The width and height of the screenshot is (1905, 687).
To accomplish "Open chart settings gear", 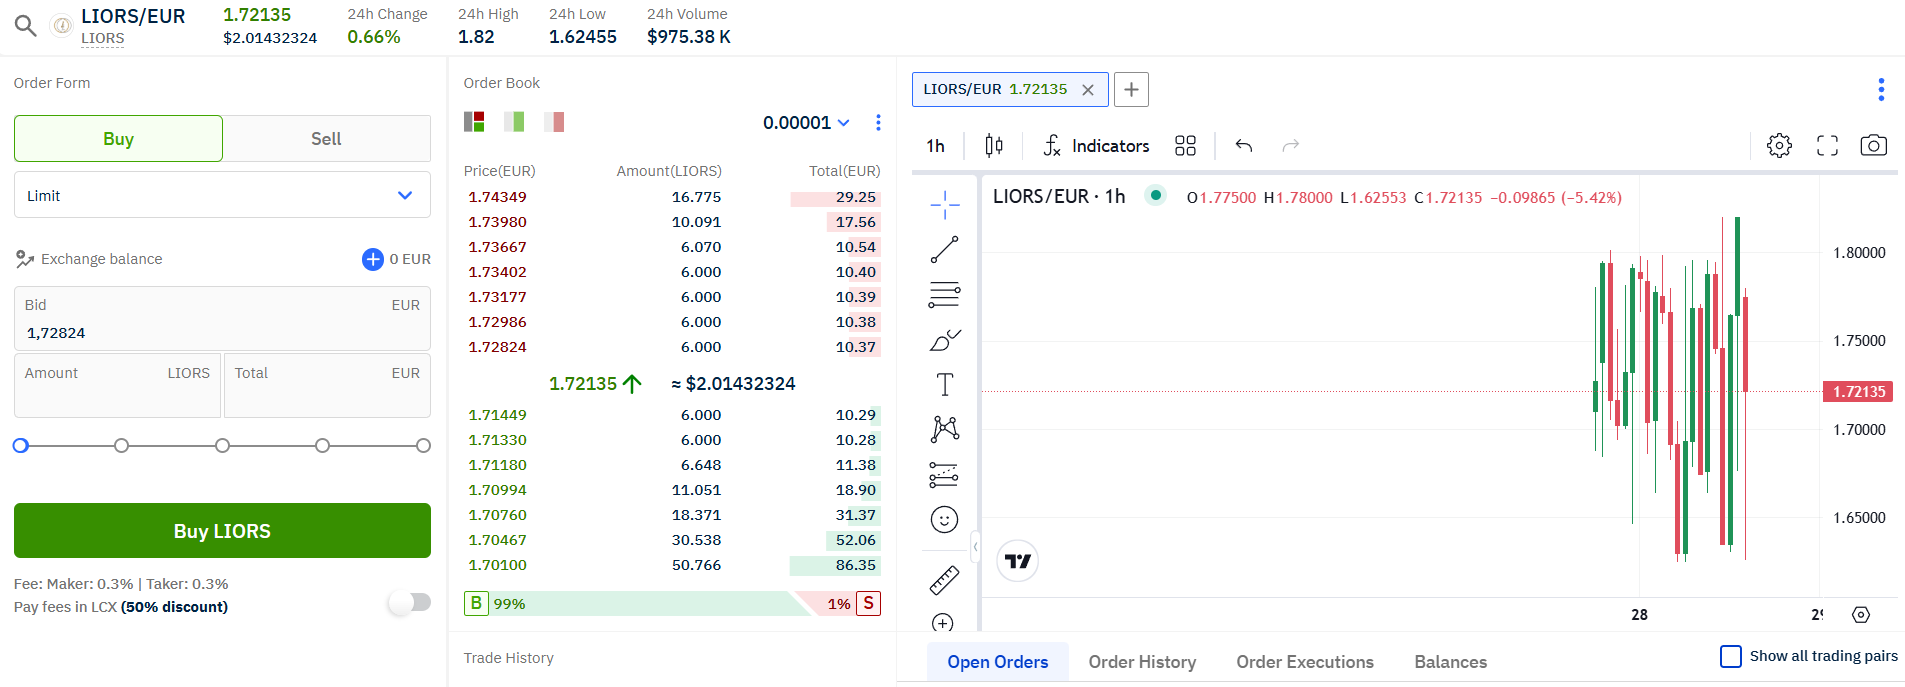I will (1779, 146).
